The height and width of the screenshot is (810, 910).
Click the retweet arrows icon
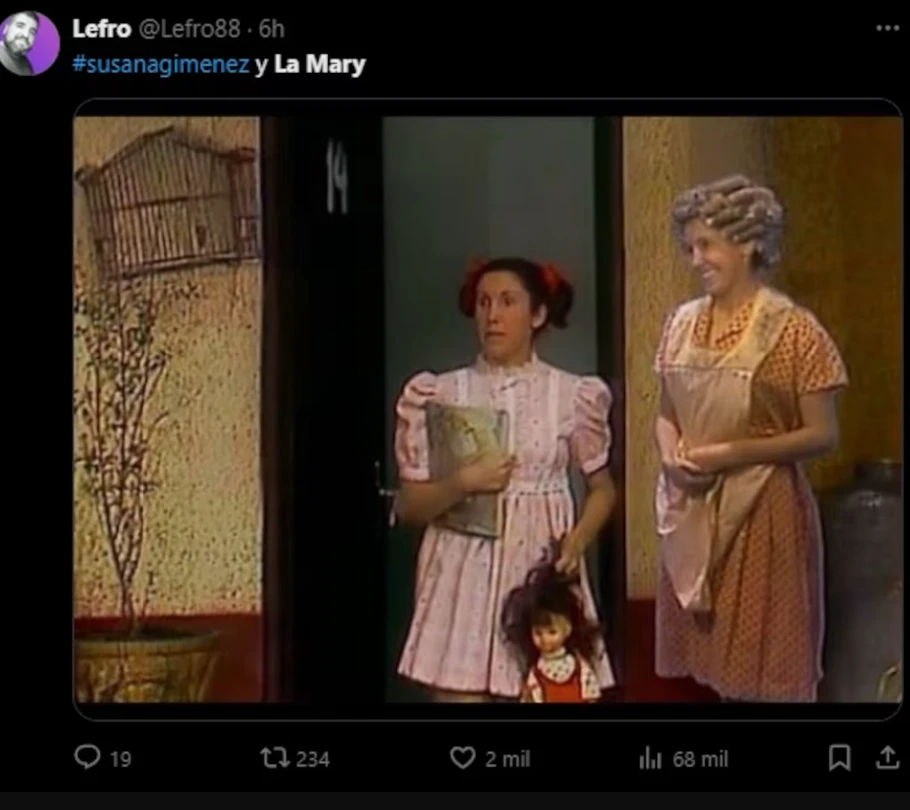[x=275, y=758]
